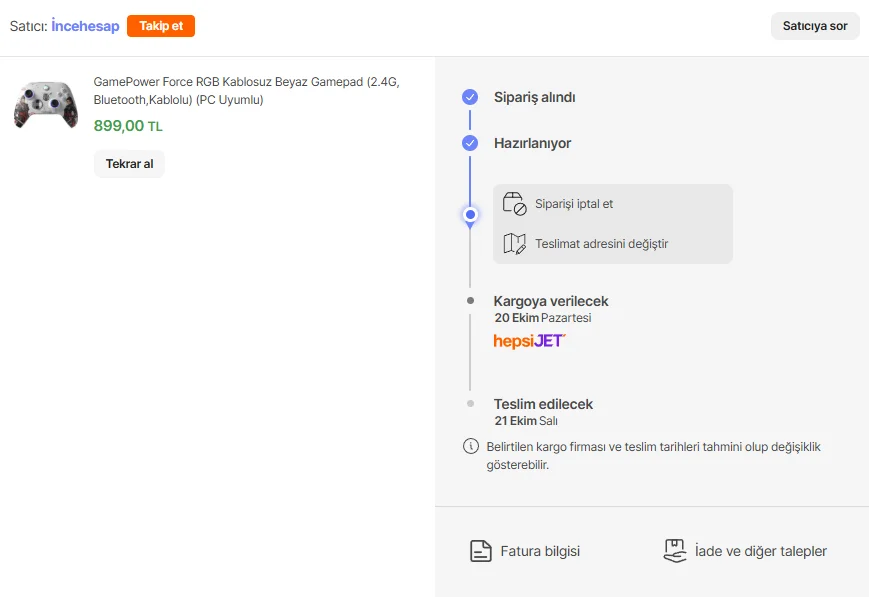Follow the seller with Takip et

click(x=161, y=26)
